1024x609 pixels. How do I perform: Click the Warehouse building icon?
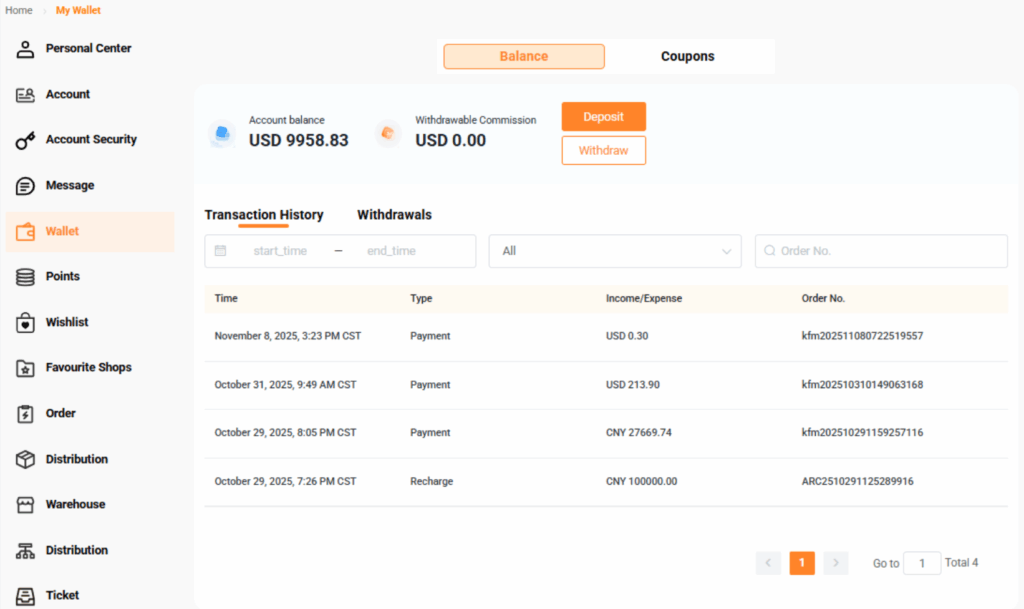[26, 505]
